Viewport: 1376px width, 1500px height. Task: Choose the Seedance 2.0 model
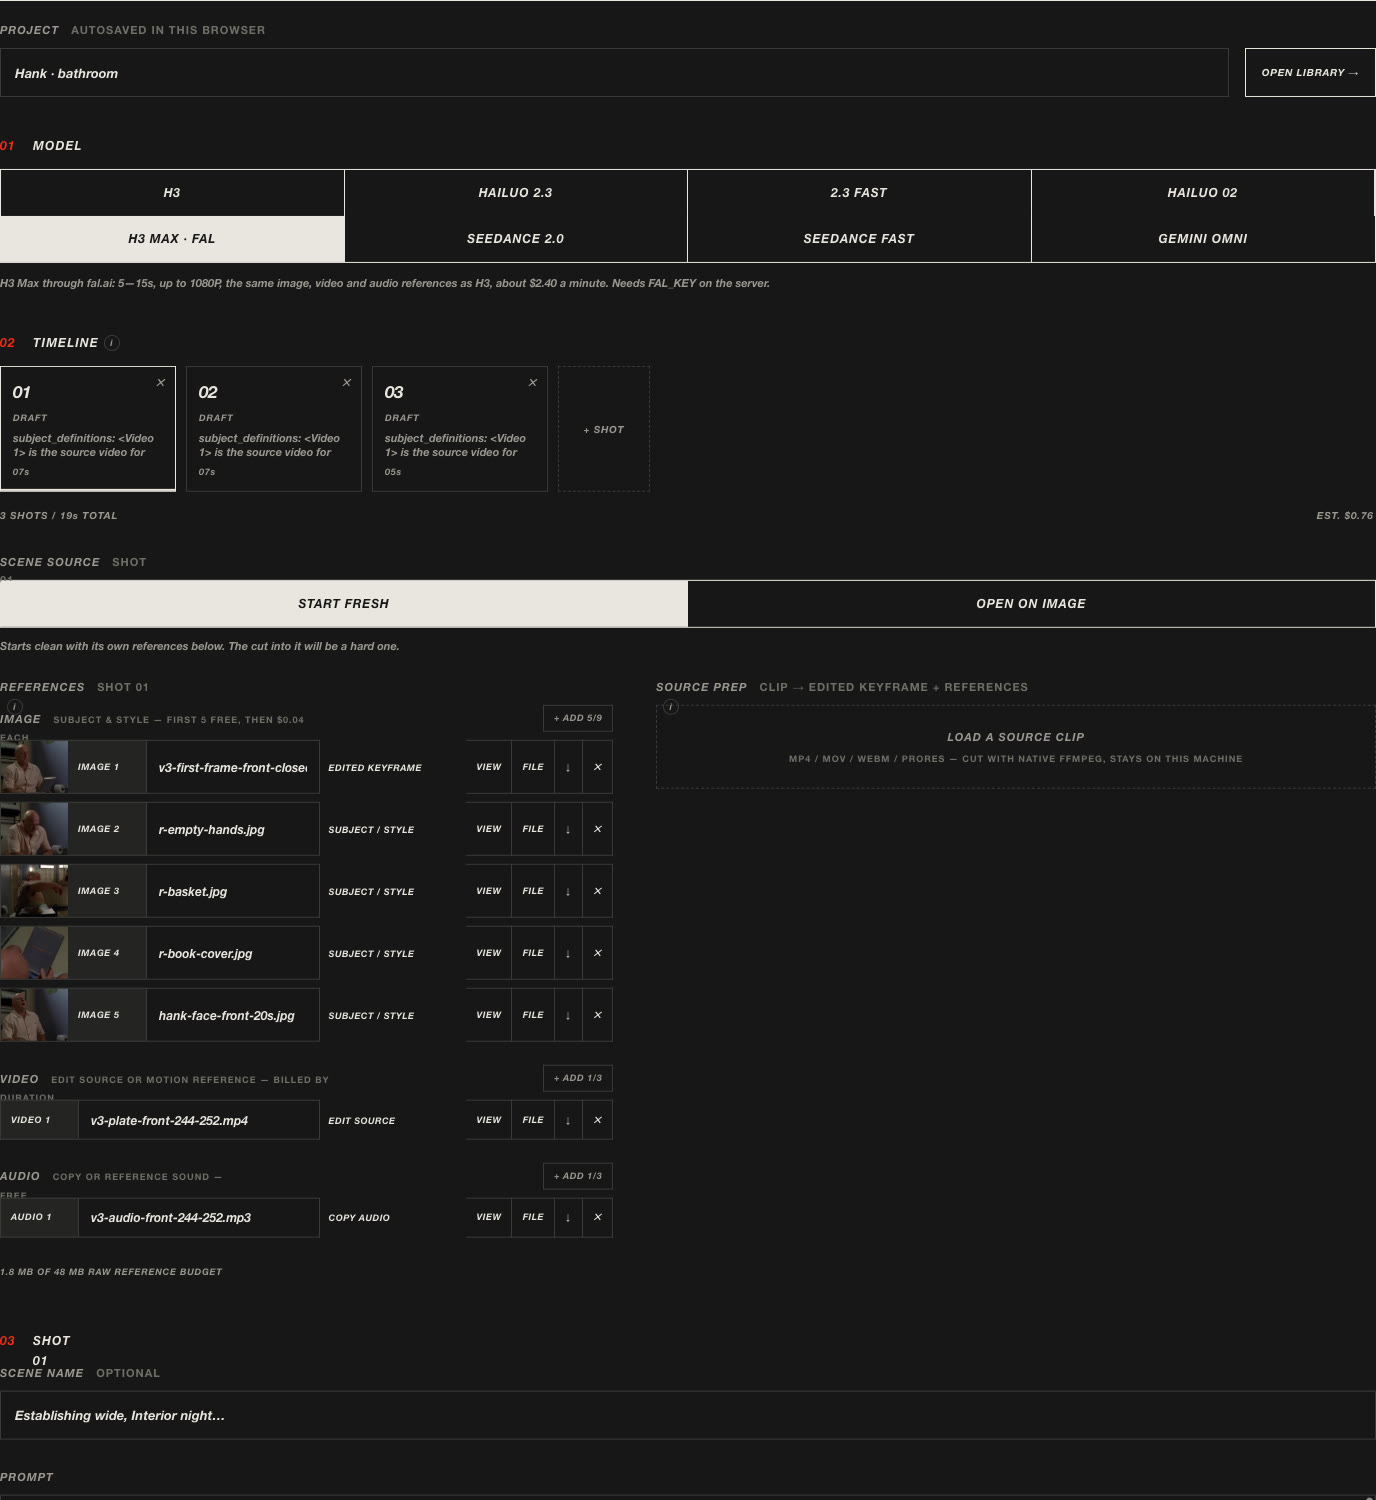(516, 239)
